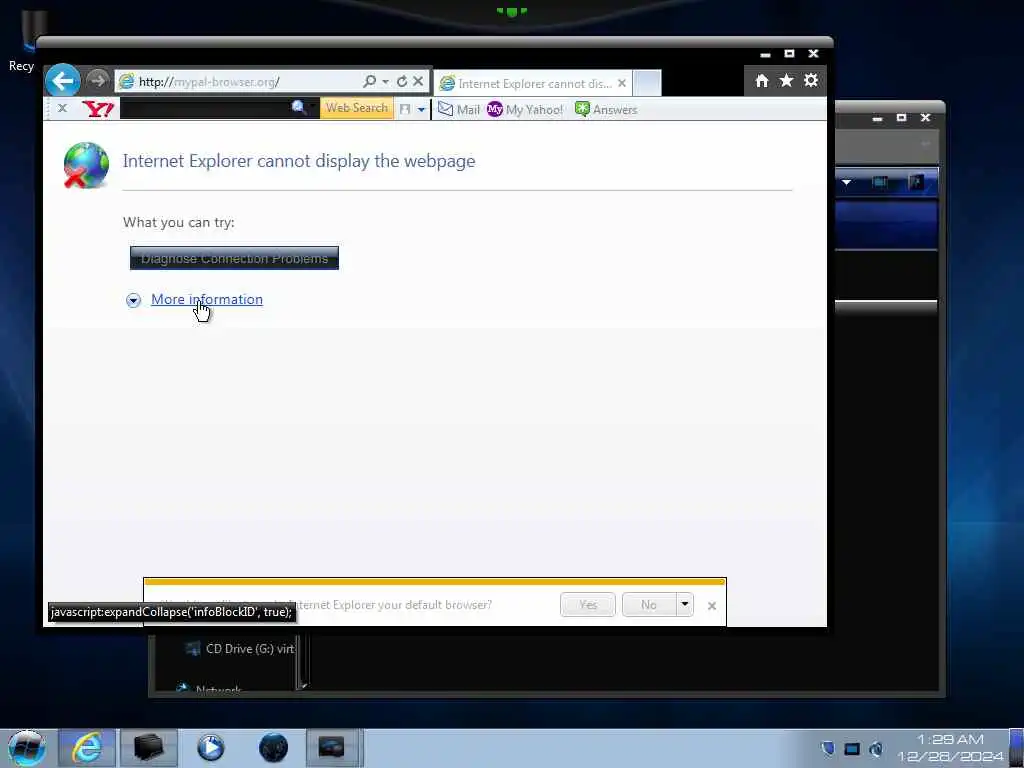Stop loading with address bar X icon

(419, 81)
